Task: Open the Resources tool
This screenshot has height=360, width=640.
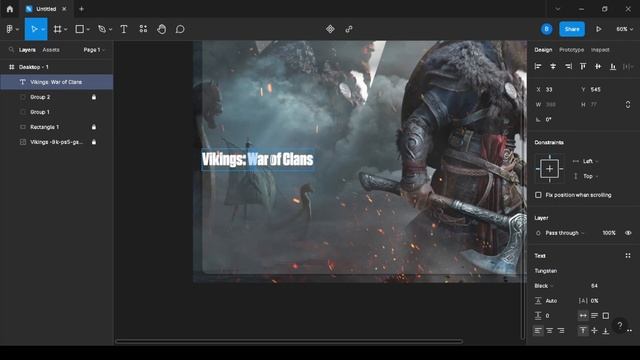Action: click(x=143, y=29)
